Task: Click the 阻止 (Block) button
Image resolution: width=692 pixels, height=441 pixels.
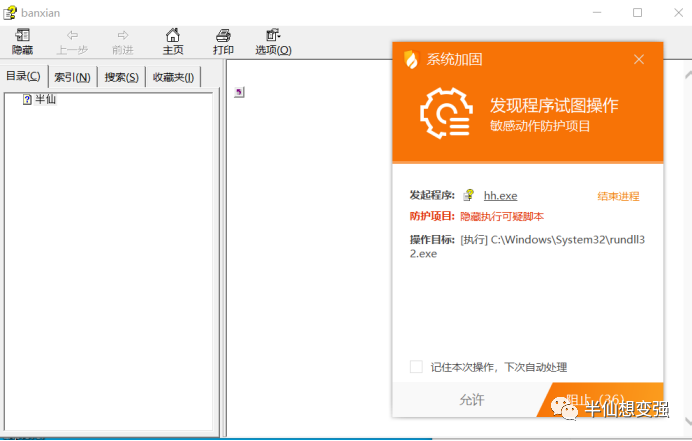Action: pyautogui.click(x=602, y=400)
